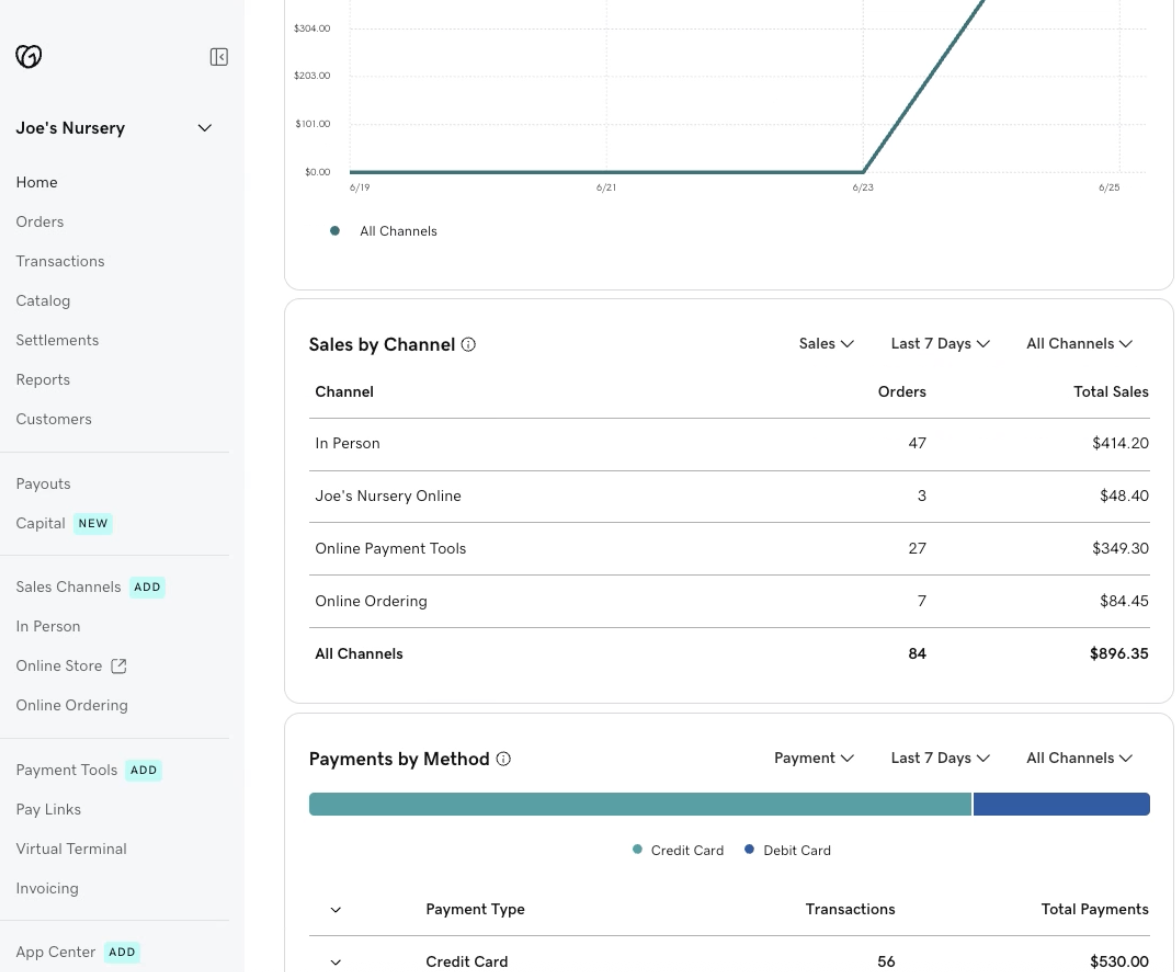Click the ADD badge beside App Center
1175x972 pixels.
click(x=121, y=952)
